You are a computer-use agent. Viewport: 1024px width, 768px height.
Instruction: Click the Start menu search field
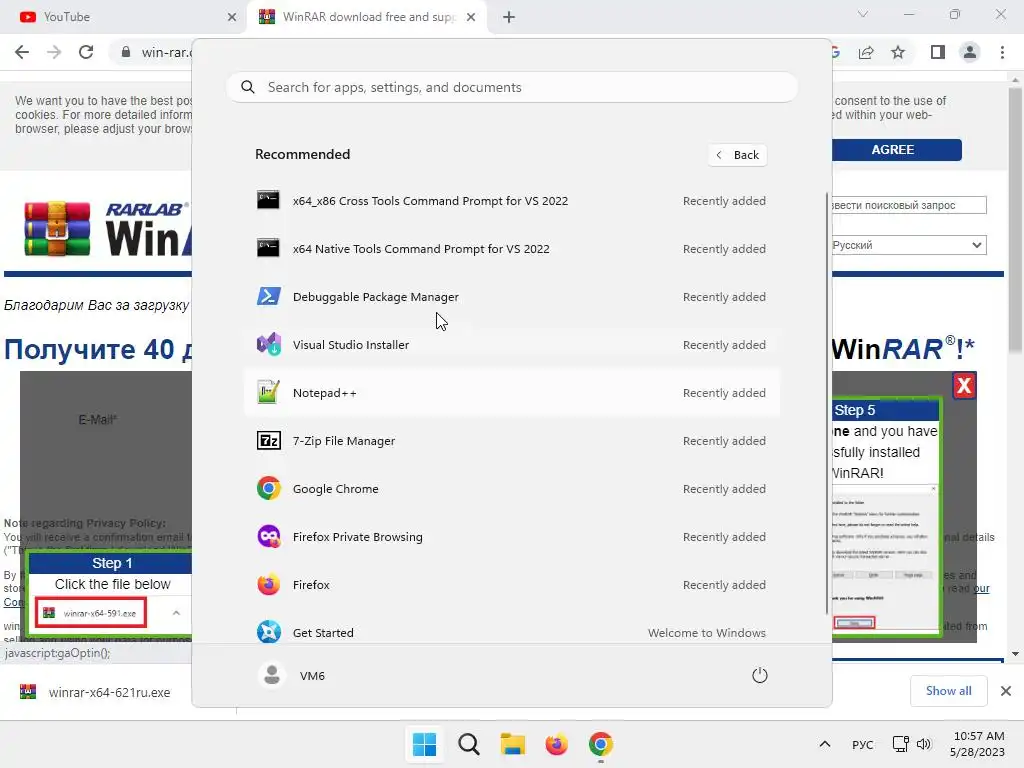click(x=512, y=87)
